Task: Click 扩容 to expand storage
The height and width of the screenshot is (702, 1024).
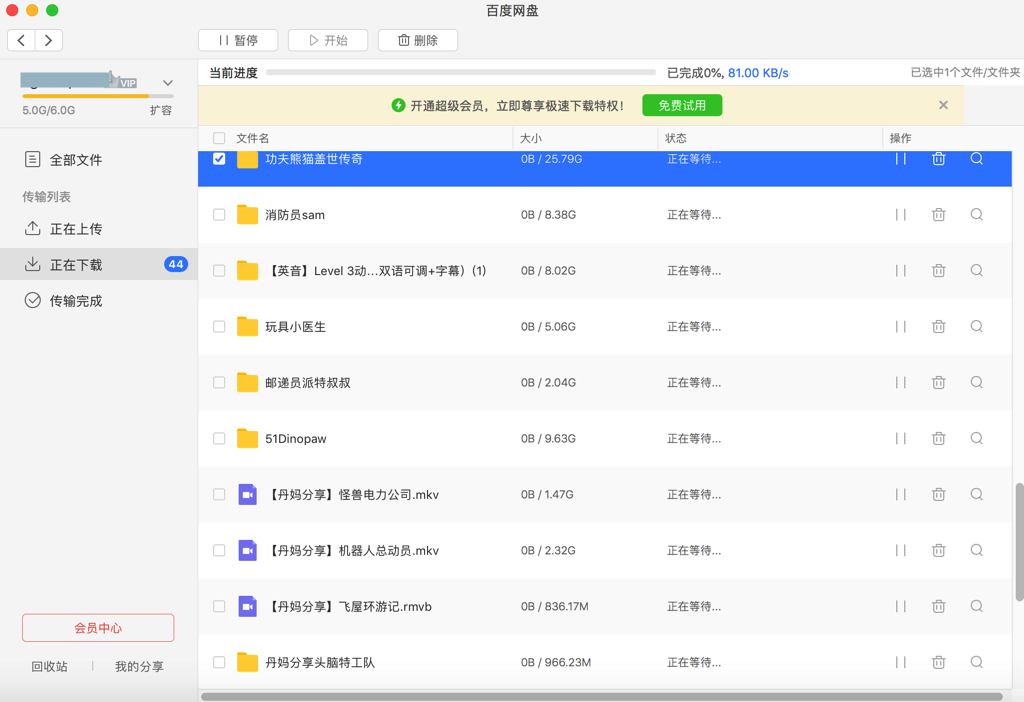Action: pyautogui.click(x=161, y=110)
